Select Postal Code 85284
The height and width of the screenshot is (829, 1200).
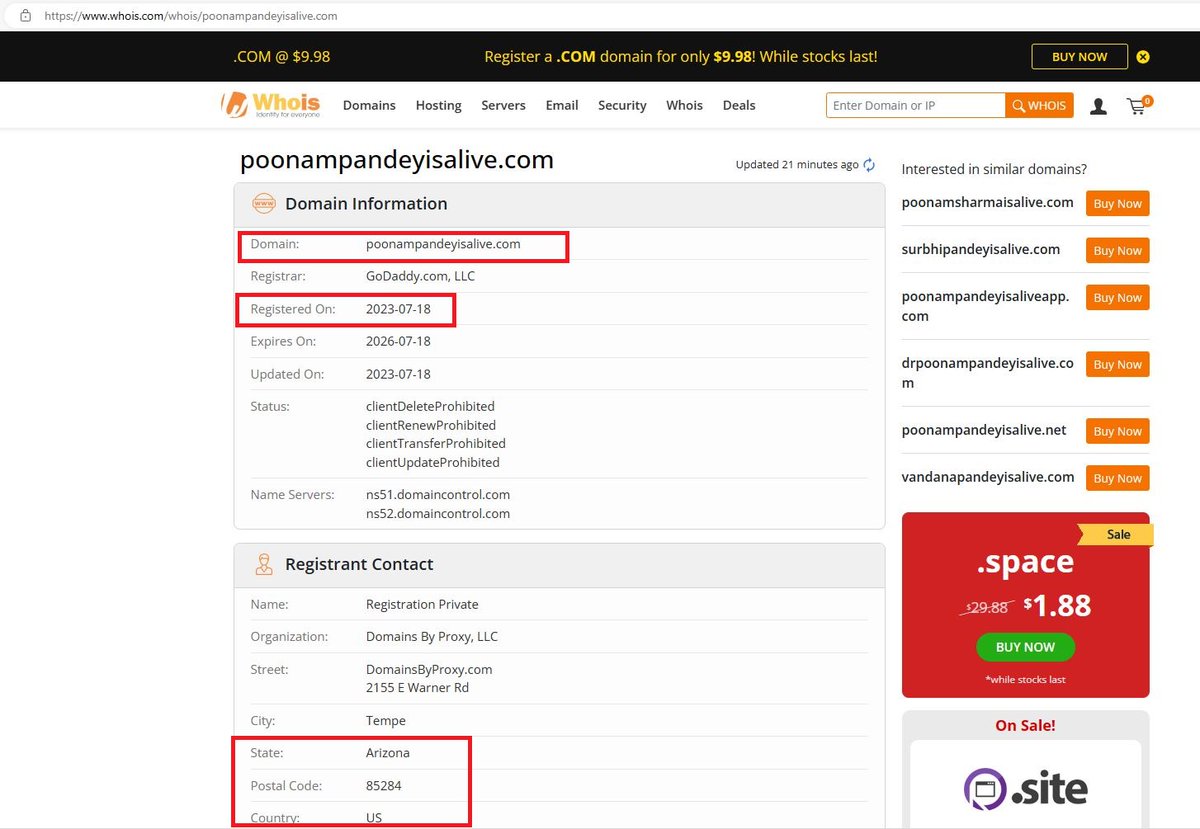pos(384,785)
